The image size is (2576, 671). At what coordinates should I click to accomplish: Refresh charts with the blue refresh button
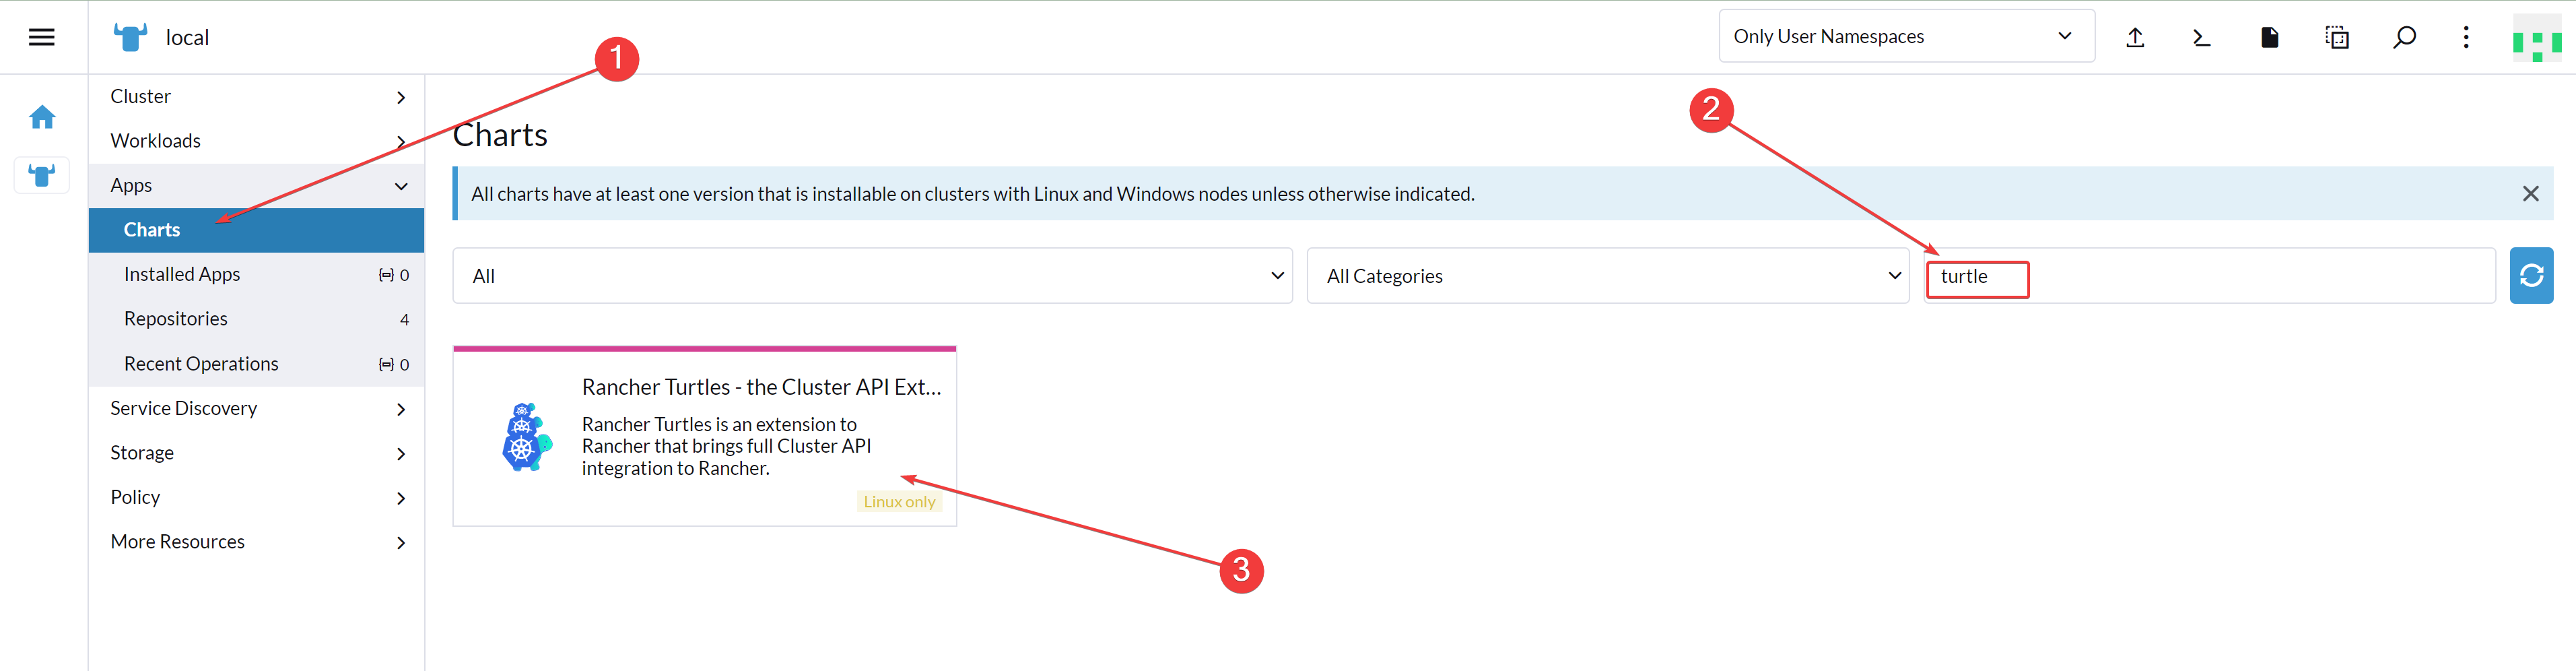click(2531, 275)
